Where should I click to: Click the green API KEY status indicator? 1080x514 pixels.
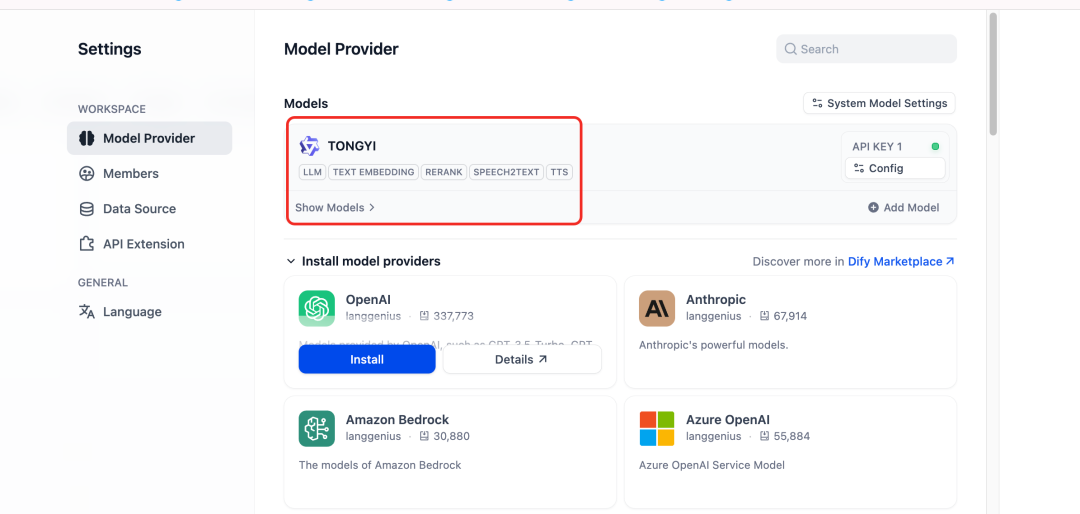pyautogui.click(x=935, y=147)
